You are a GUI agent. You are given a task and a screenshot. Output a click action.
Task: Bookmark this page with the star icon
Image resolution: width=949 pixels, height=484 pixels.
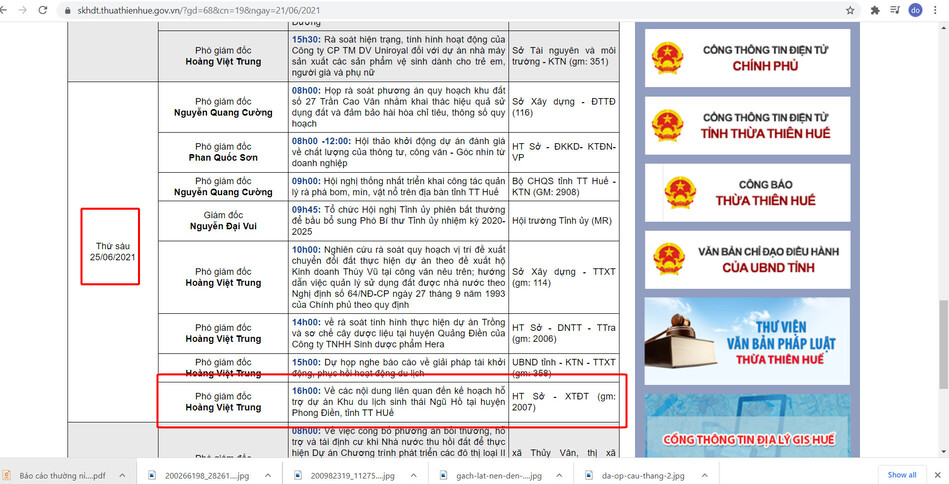pos(850,10)
